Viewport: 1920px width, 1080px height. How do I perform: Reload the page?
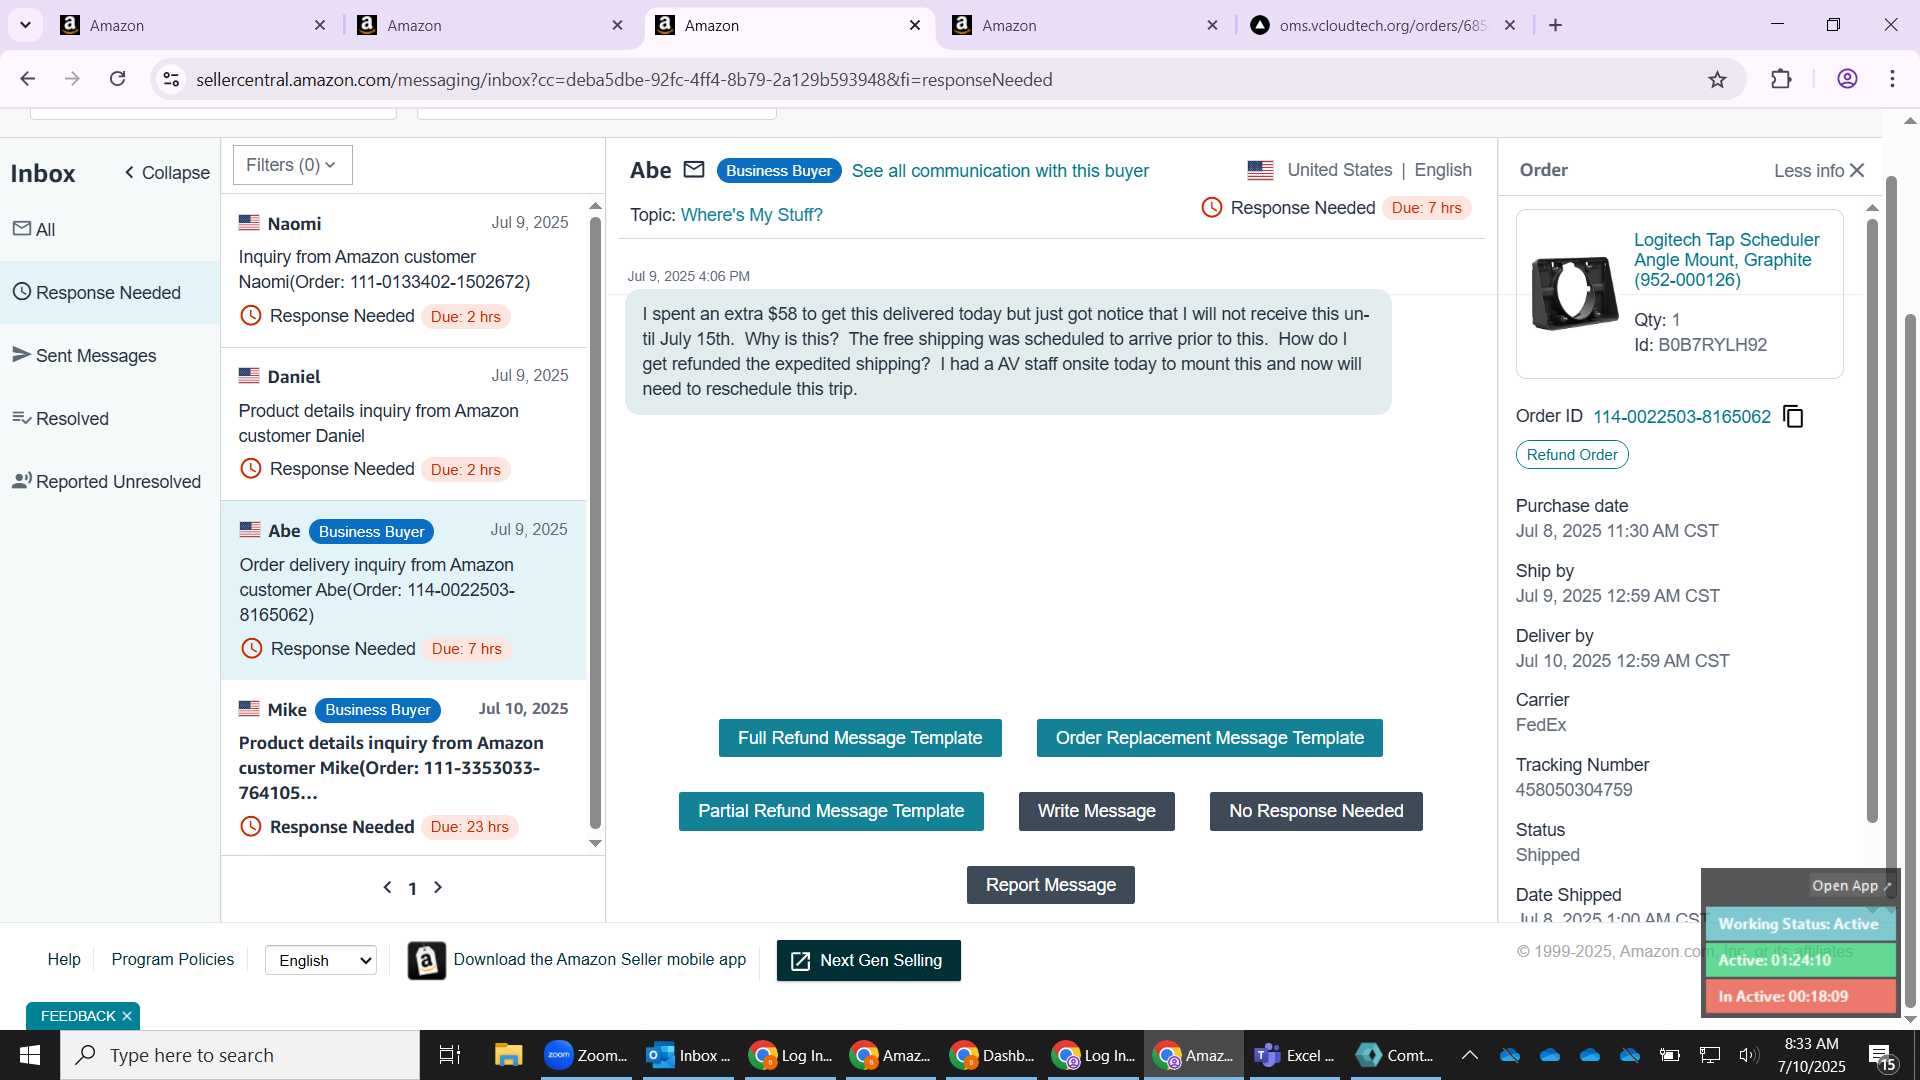click(x=118, y=80)
